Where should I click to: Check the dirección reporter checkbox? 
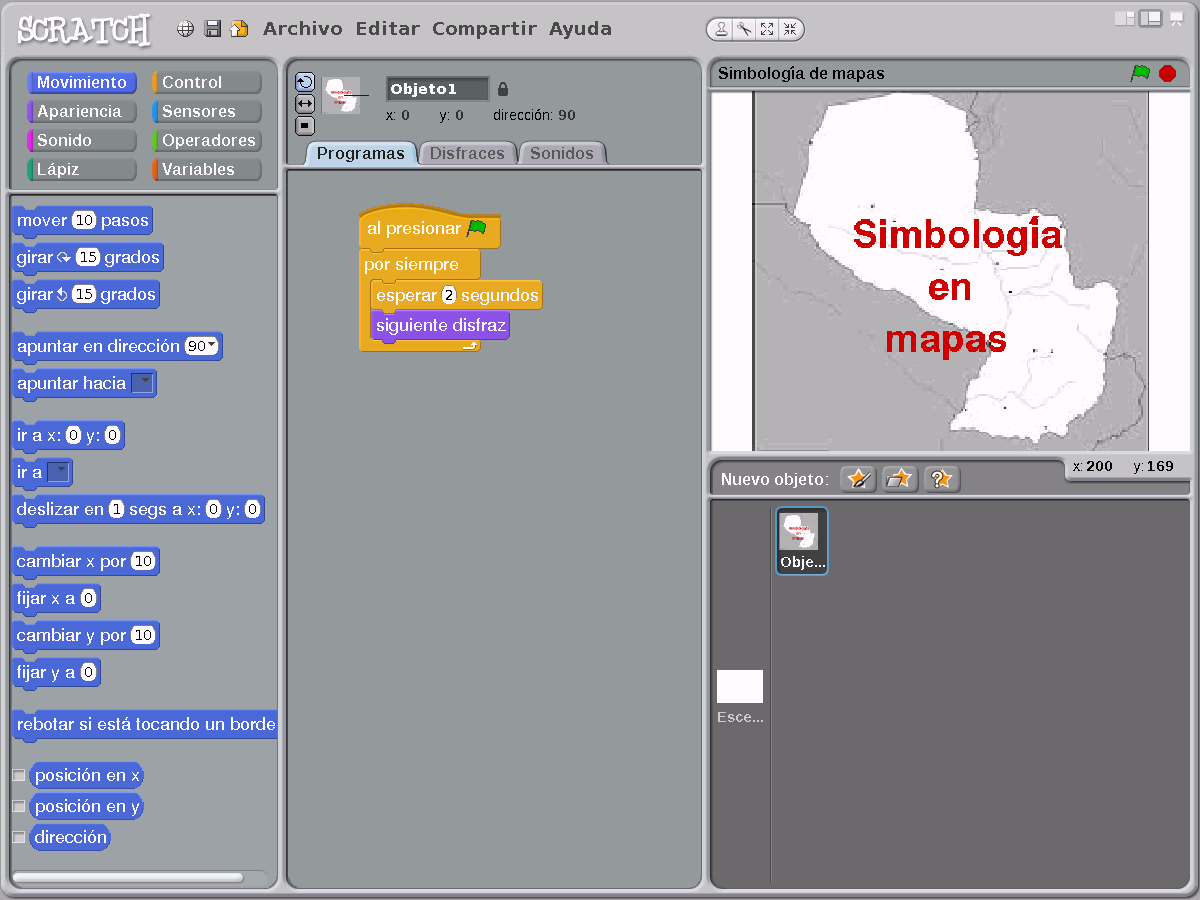click(17, 837)
